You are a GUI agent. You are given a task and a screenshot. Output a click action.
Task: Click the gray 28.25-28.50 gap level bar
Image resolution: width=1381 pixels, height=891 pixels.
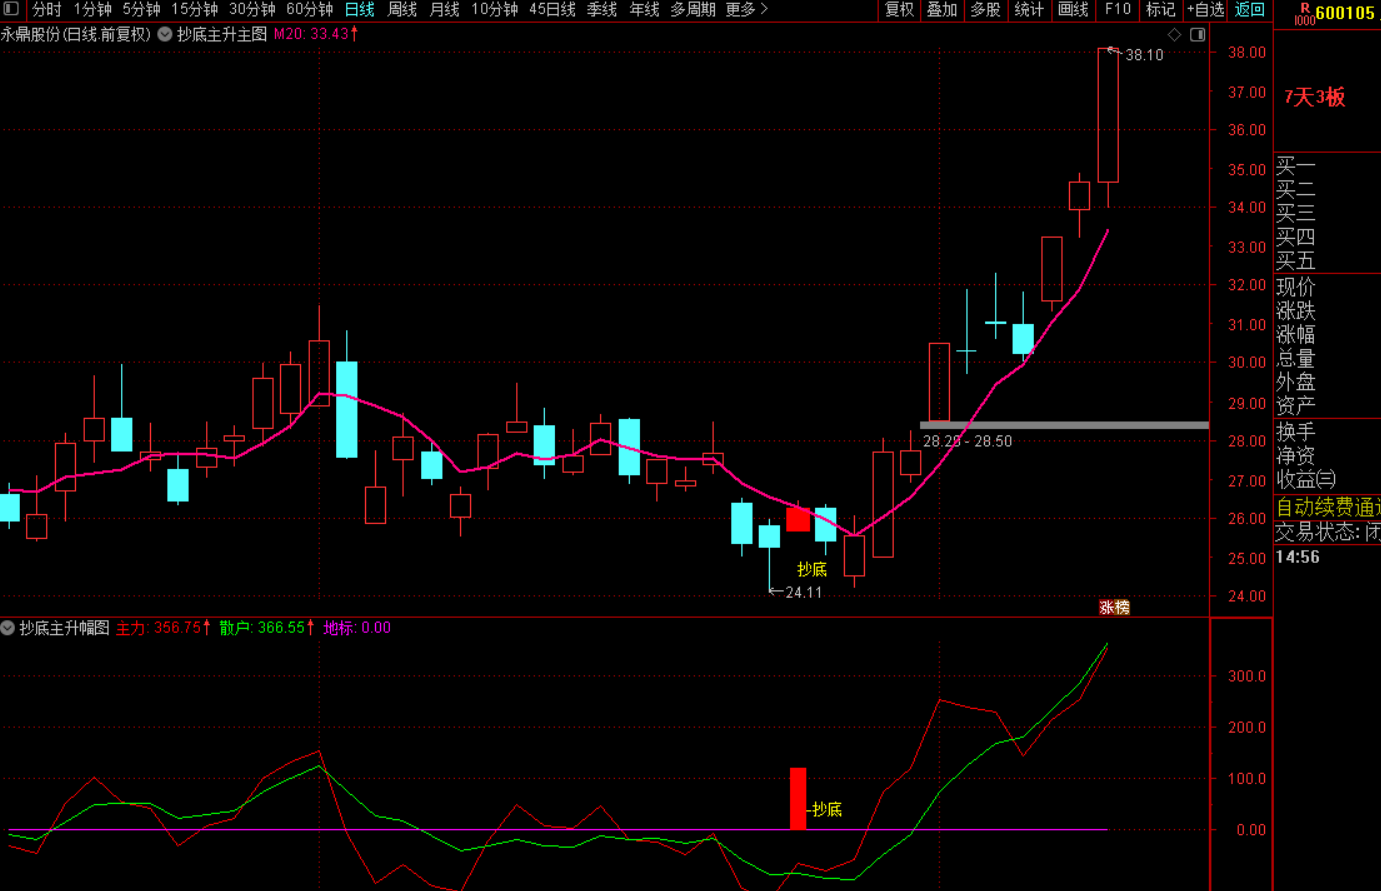pyautogui.click(x=1064, y=425)
